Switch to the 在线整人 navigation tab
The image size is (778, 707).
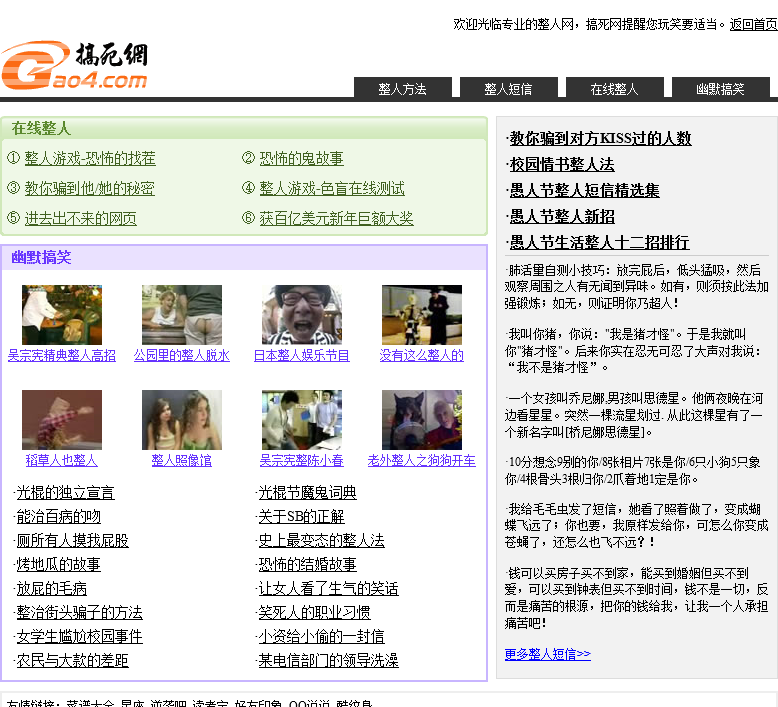click(x=614, y=88)
